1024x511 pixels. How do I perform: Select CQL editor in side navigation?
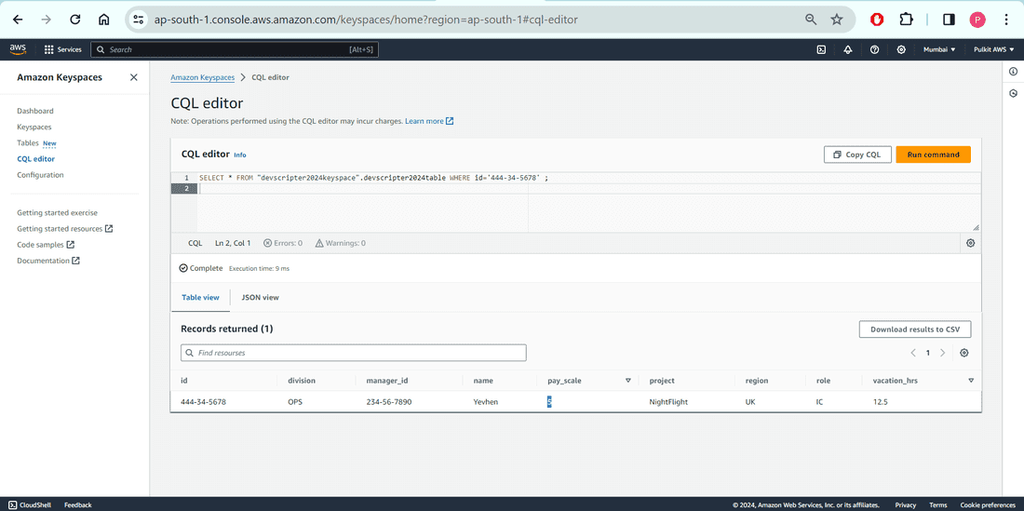(36, 159)
